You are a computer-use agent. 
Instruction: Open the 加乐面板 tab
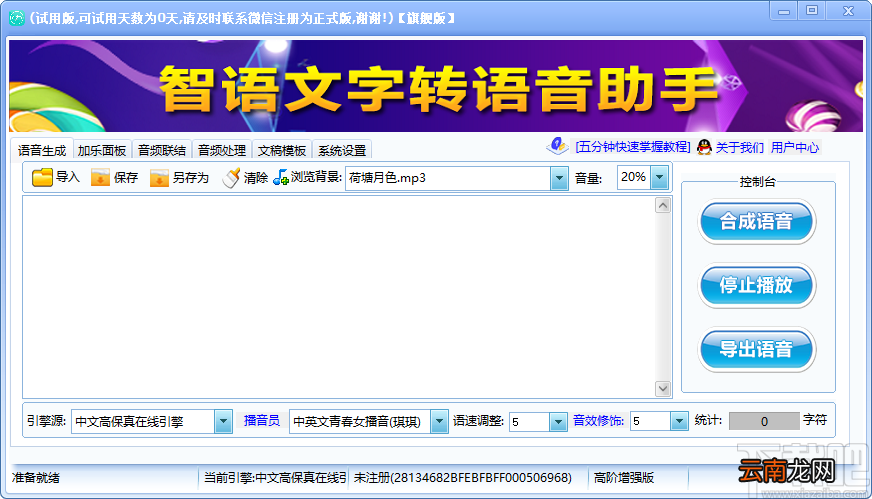click(102, 150)
